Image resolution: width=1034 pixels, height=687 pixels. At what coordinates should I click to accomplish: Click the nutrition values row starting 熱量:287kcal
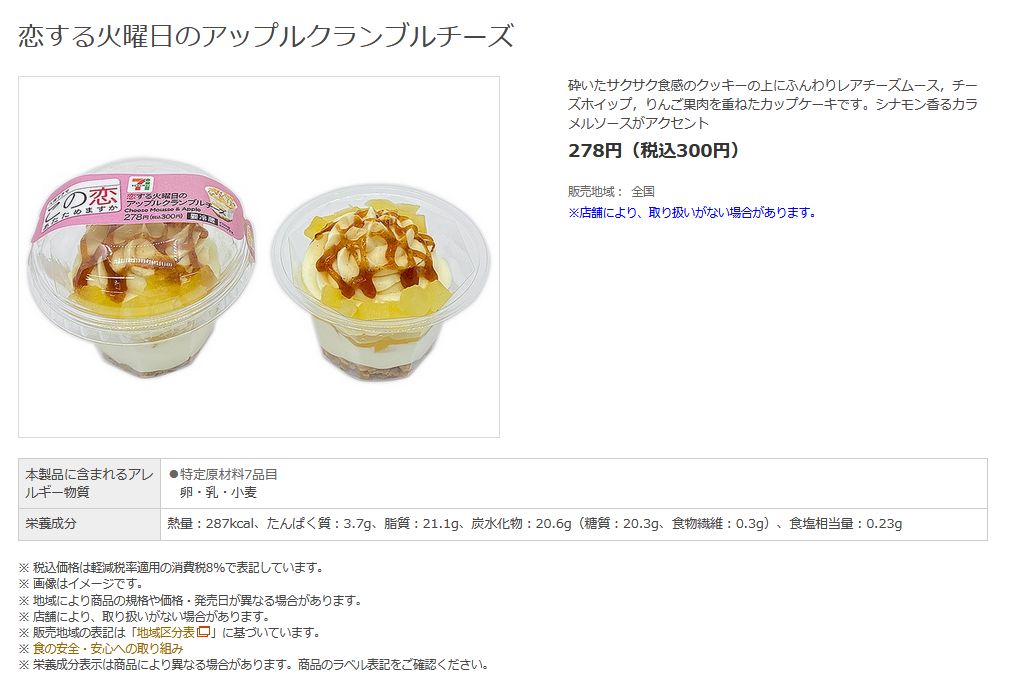[535, 524]
